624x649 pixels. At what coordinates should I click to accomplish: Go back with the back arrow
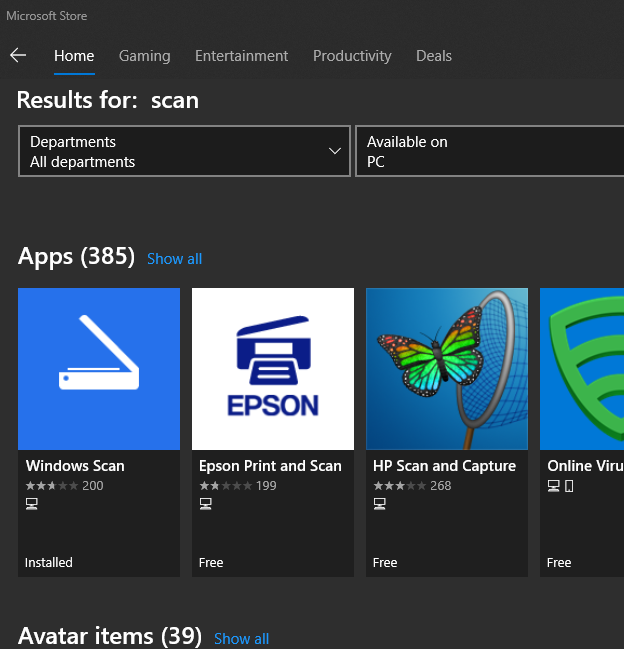click(x=18, y=55)
